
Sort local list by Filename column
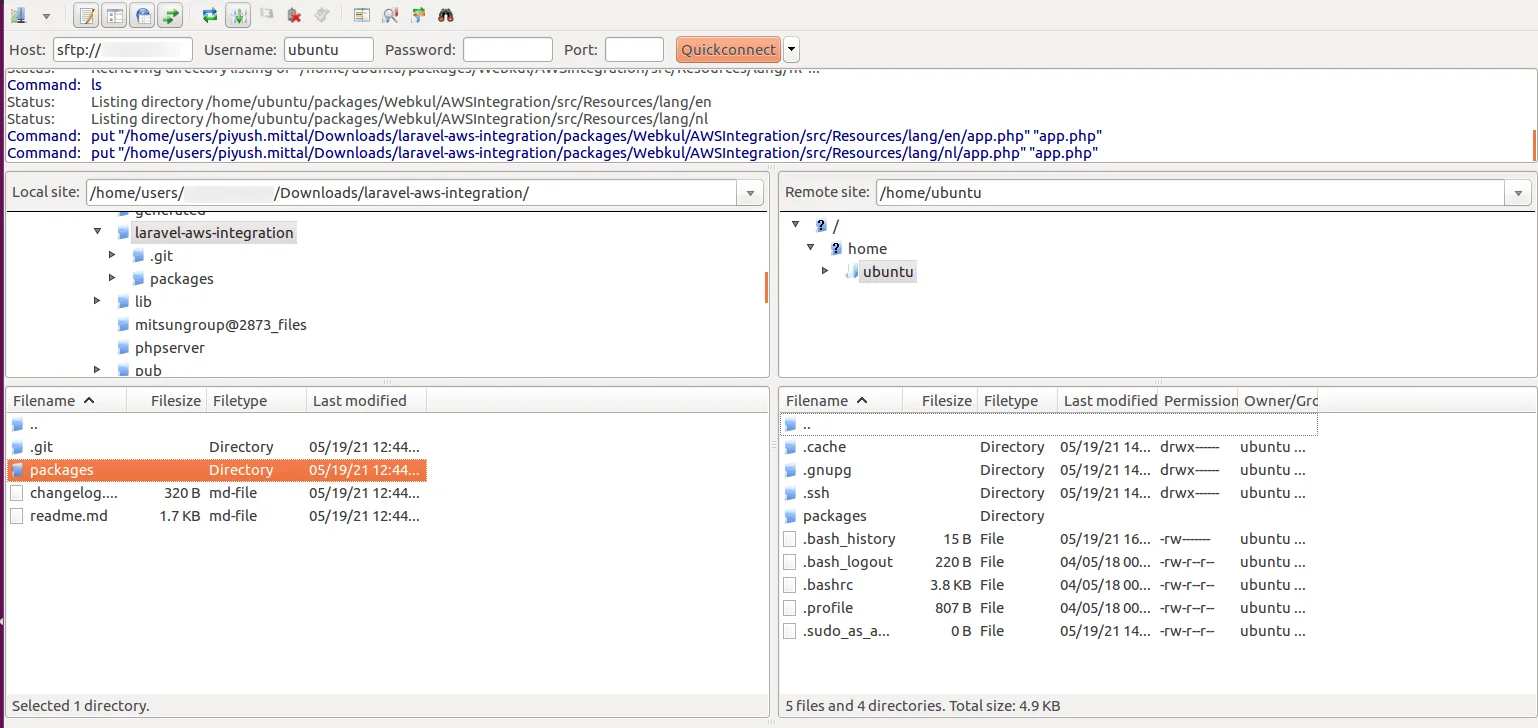click(x=67, y=400)
